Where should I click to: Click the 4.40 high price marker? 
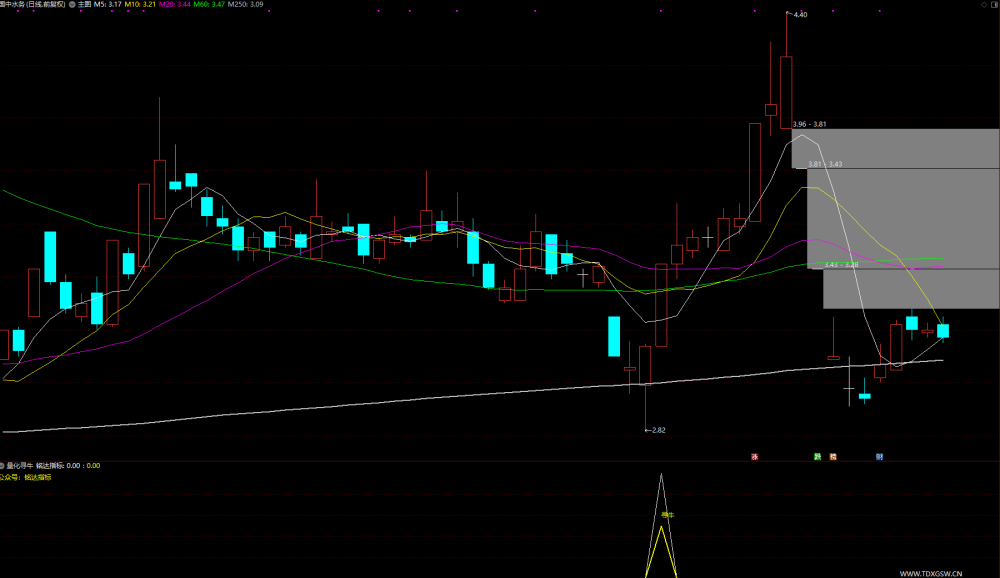coord(798,15)
